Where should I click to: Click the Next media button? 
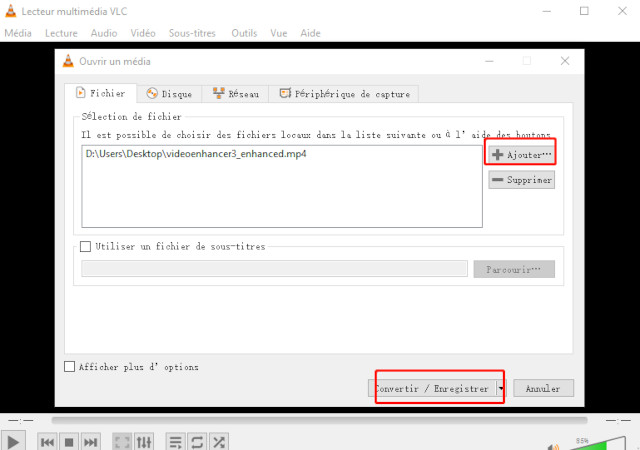[x=90, y=442]
